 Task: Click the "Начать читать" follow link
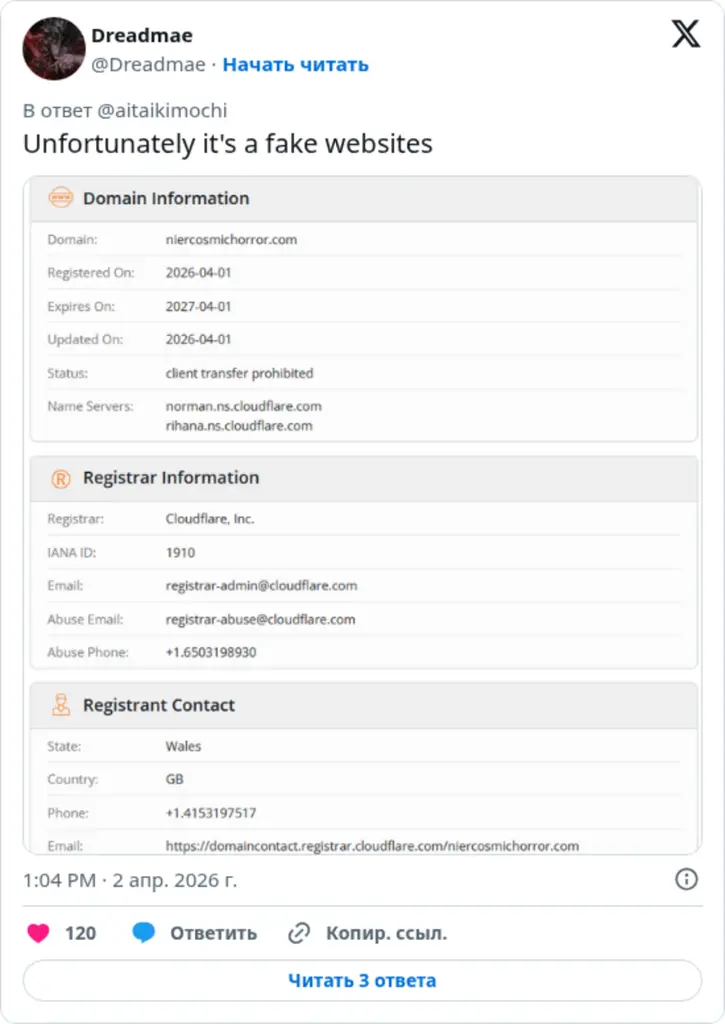[x=295, y=65]
